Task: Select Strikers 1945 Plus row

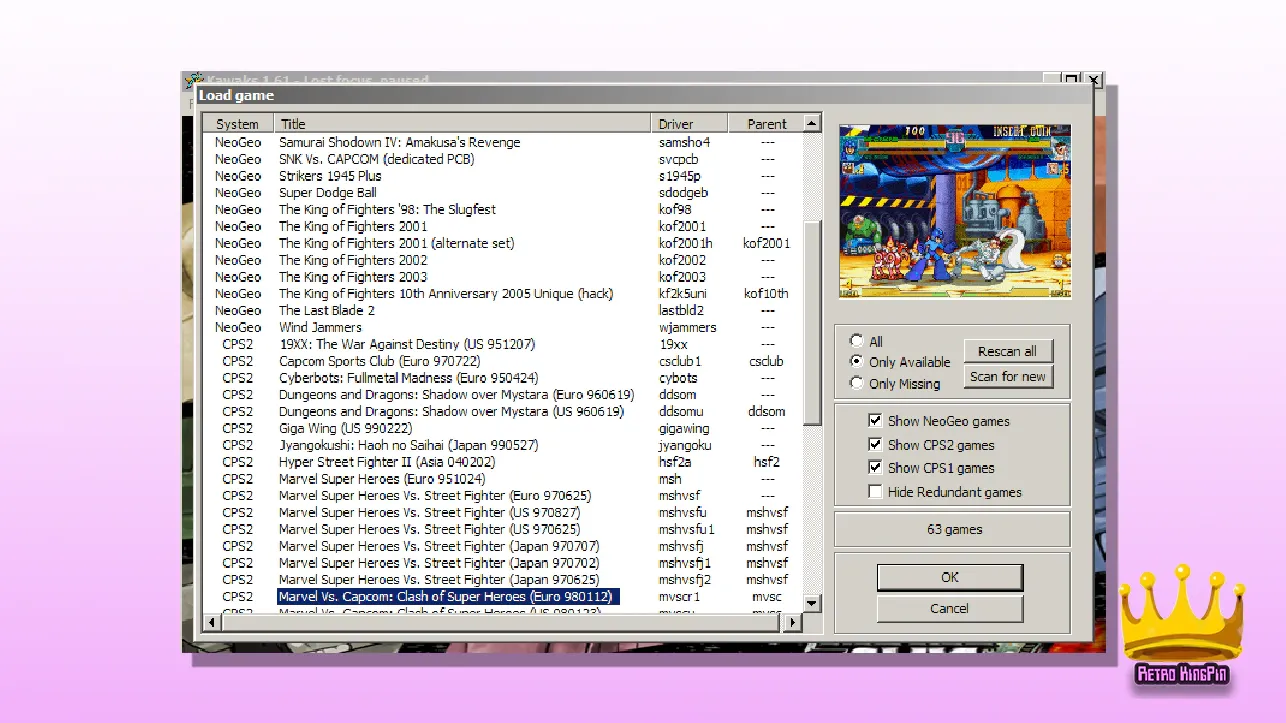Action: point(503,176)
